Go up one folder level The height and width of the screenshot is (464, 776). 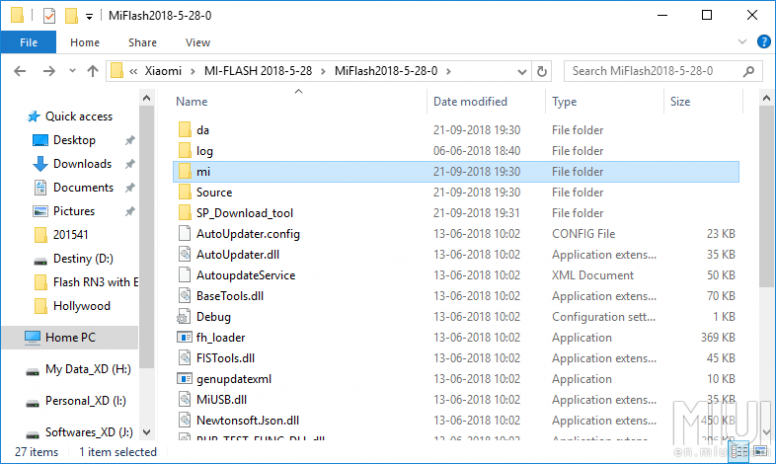click(93, 71)
